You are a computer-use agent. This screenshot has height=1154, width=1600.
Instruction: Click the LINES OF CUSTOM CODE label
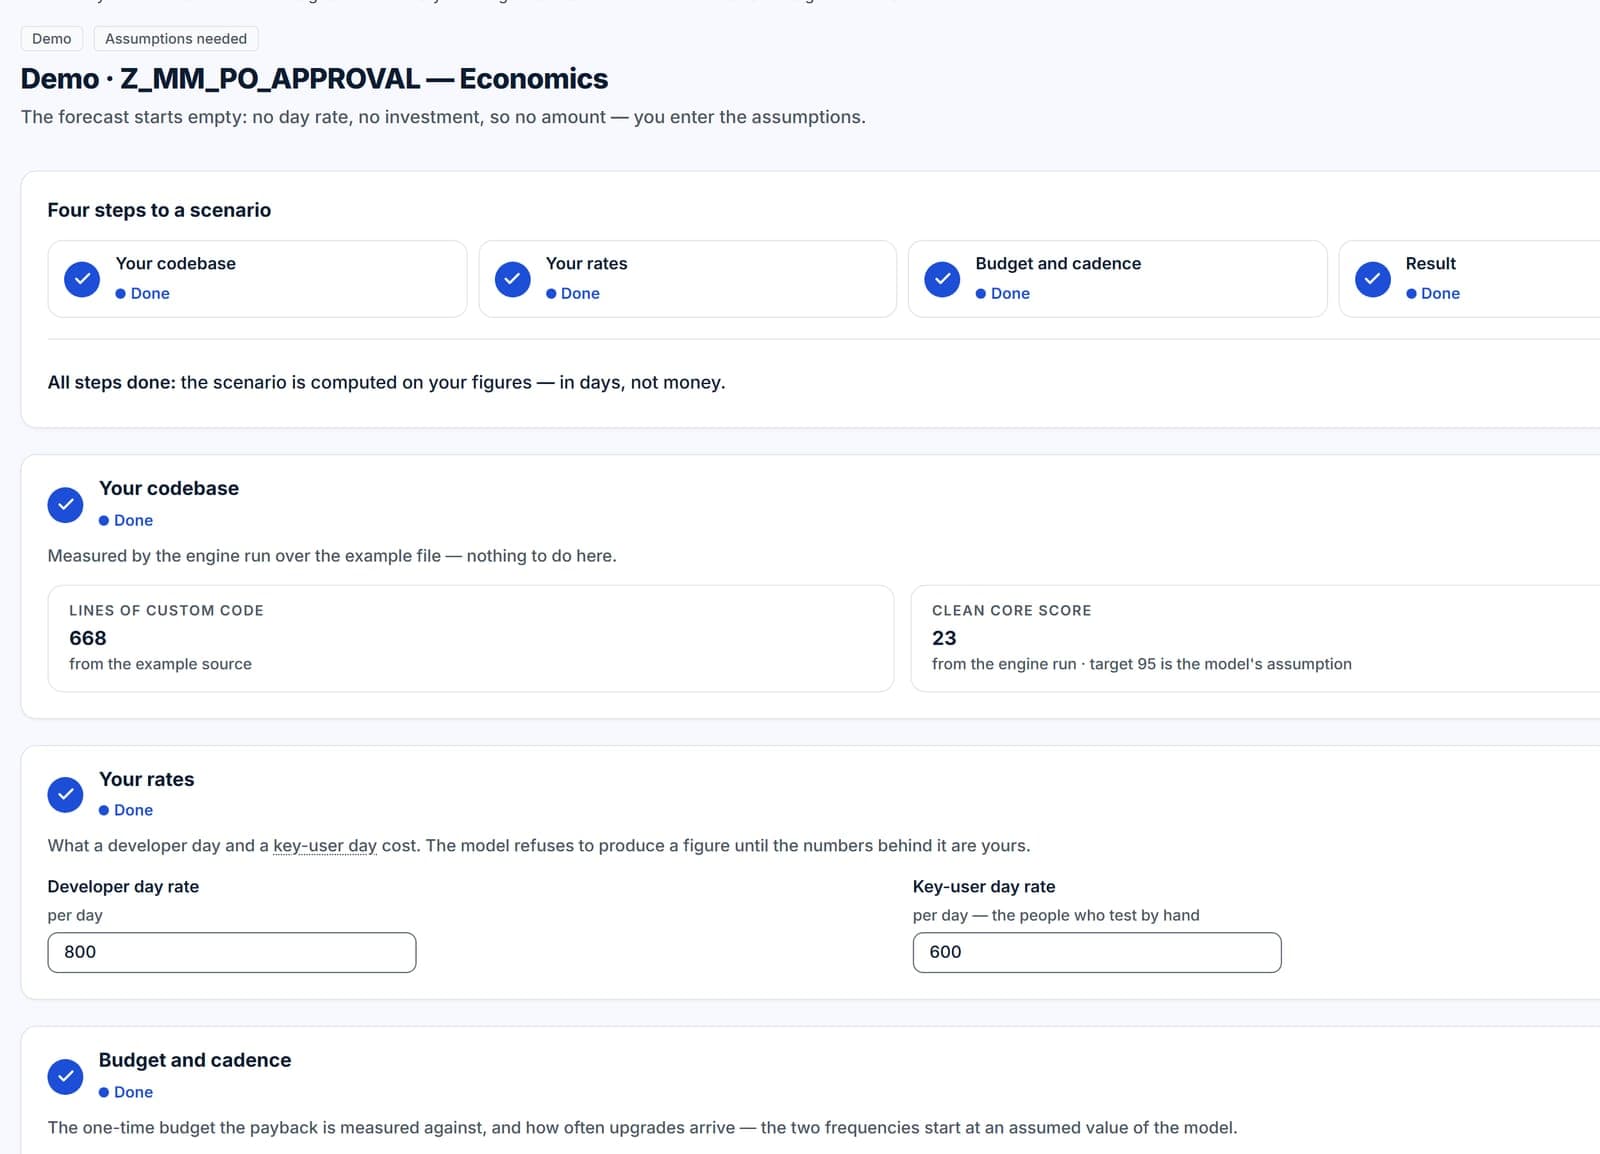click(166, 611)
